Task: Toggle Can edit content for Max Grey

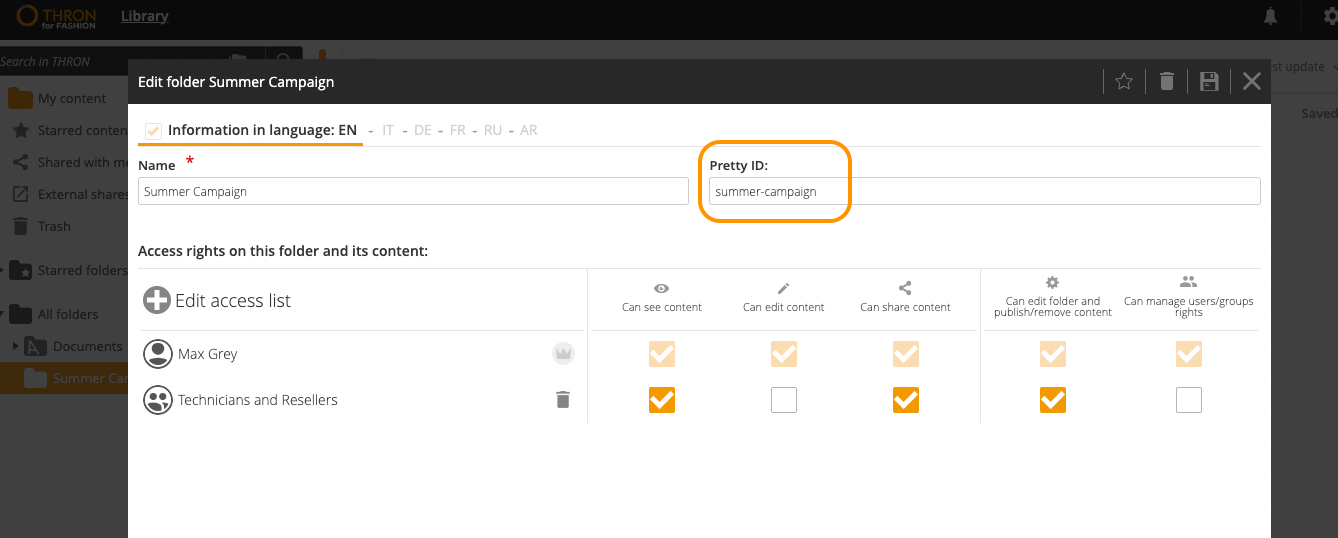Action: point(784,354)
